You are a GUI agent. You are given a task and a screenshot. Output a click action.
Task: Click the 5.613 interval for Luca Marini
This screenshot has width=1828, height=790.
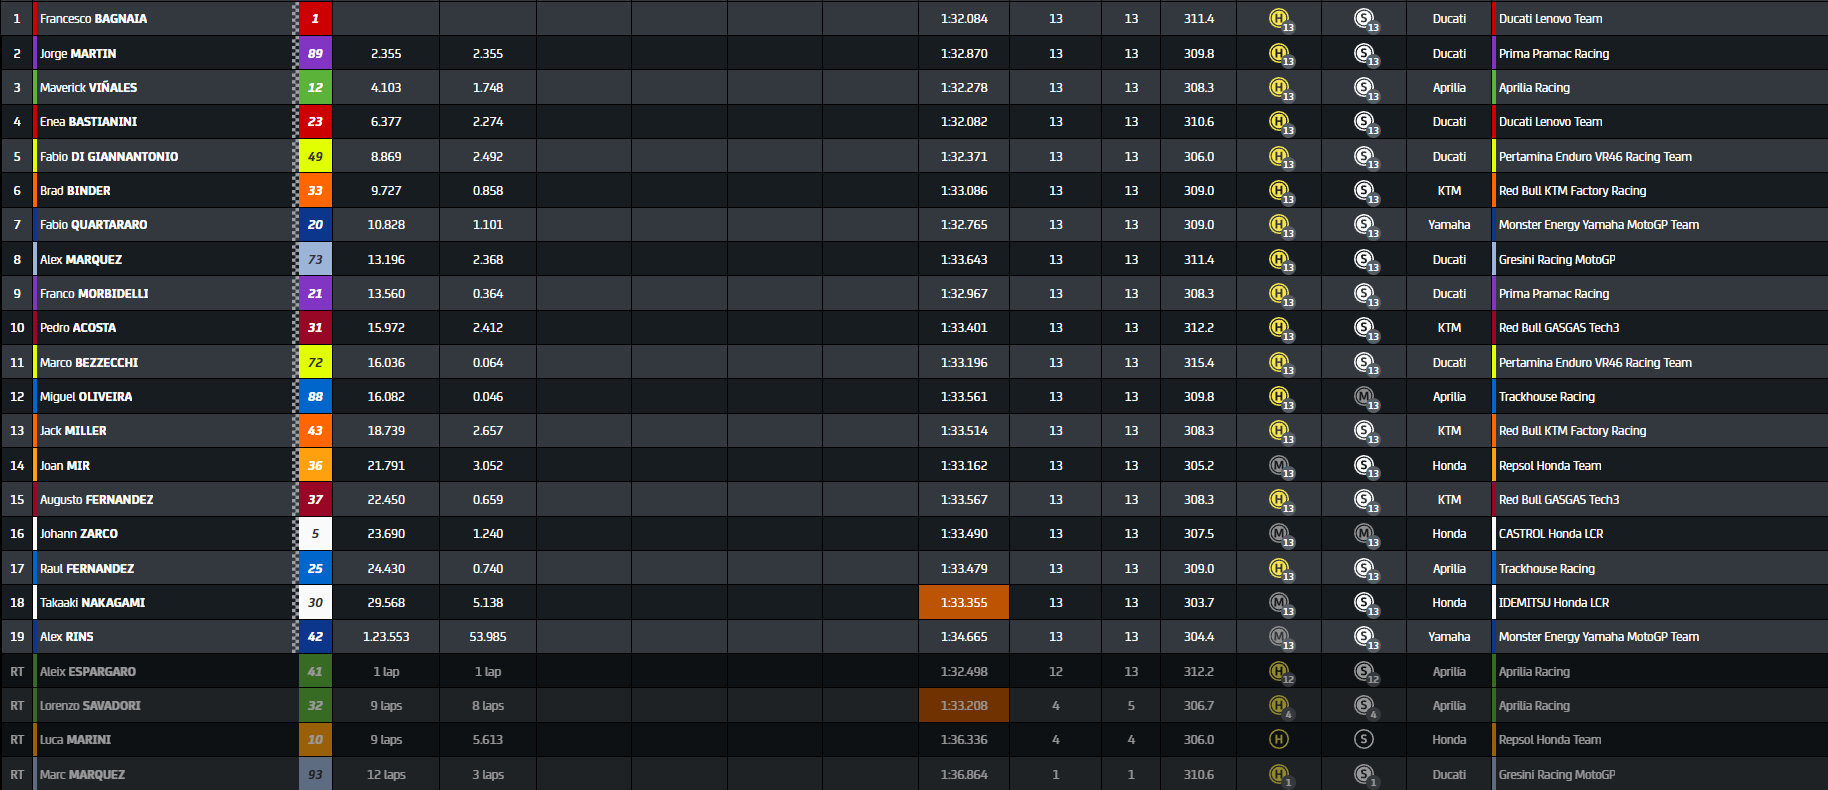click(x=488, y=740)
